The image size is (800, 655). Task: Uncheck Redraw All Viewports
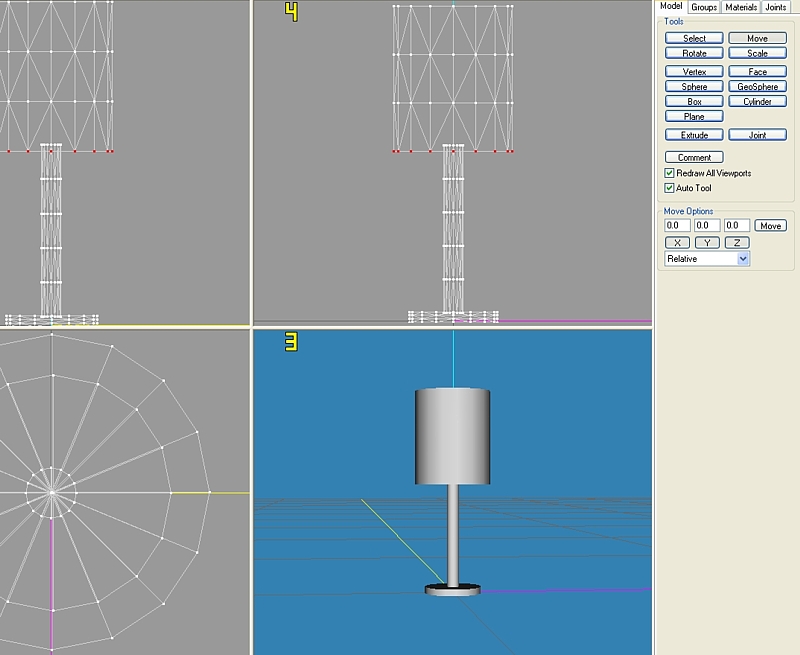(670, 173)
